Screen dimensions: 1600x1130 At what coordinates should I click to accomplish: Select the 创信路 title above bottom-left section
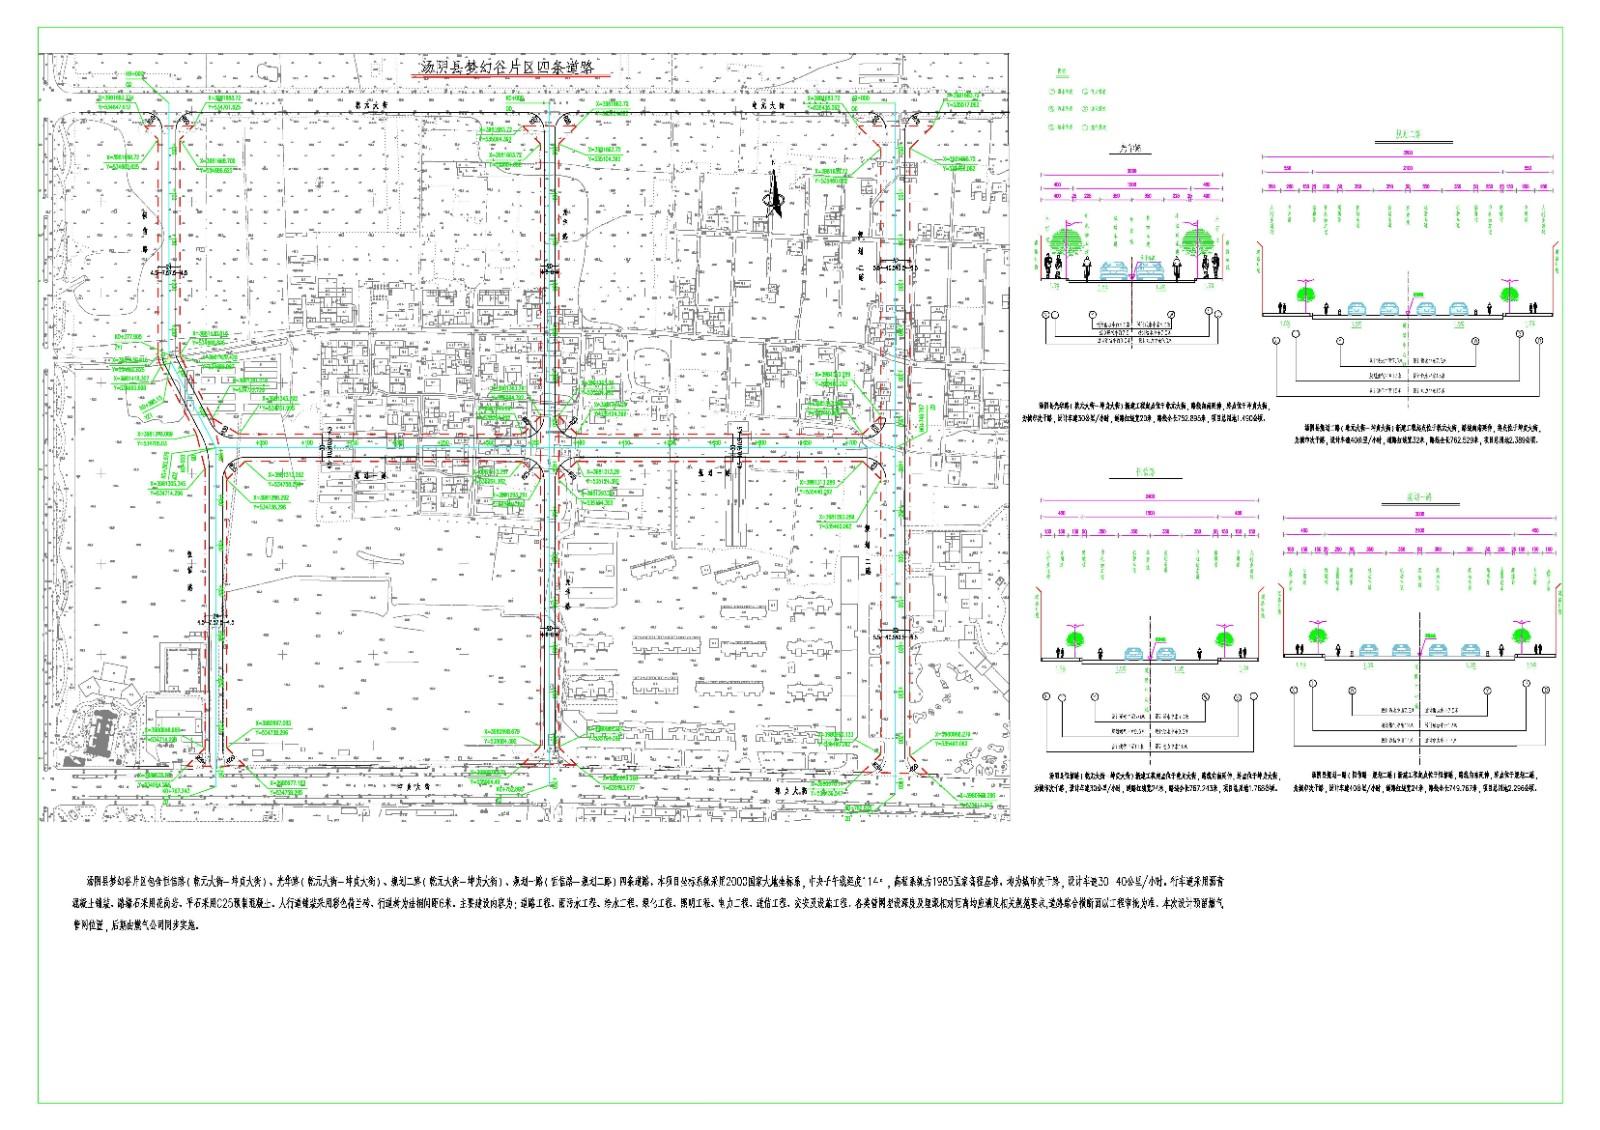coord(1145,473)
